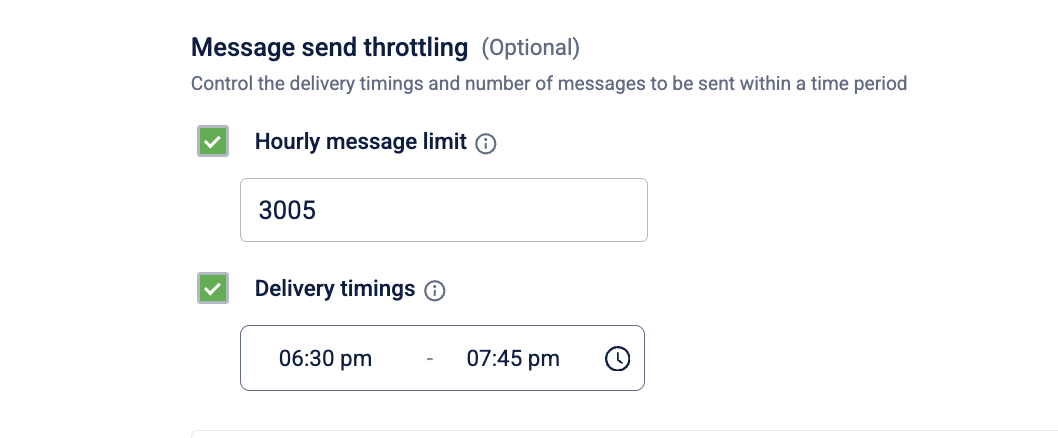The width and height of the screenshot is (1058, 438).
Task: Click the Delivery timings label text
Action: click(335, 289)
